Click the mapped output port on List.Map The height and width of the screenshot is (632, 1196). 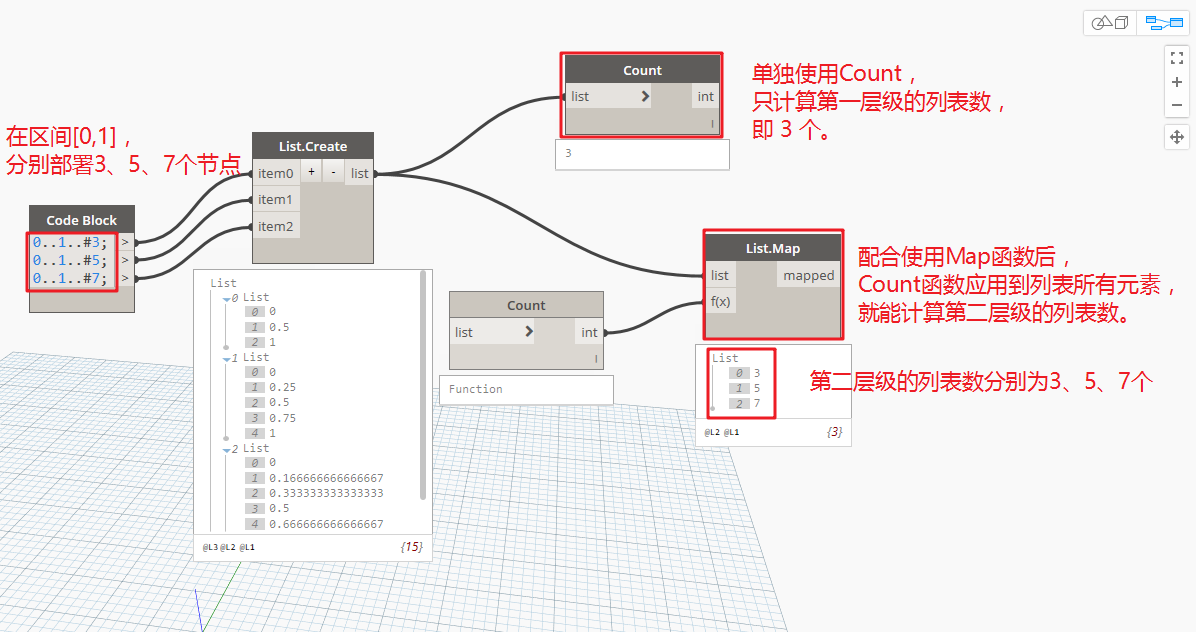click(809, 275)
